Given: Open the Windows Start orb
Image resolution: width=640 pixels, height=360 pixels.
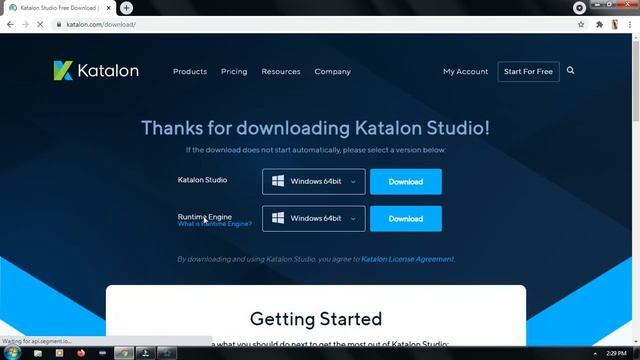Looking at the screenshot, I should pyautogui.click(x=12, y=353).
